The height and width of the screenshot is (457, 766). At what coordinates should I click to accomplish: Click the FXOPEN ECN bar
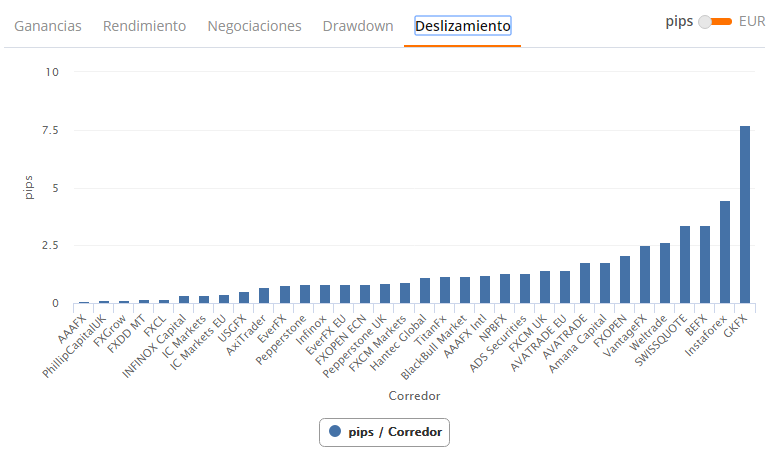pos(364,294)
